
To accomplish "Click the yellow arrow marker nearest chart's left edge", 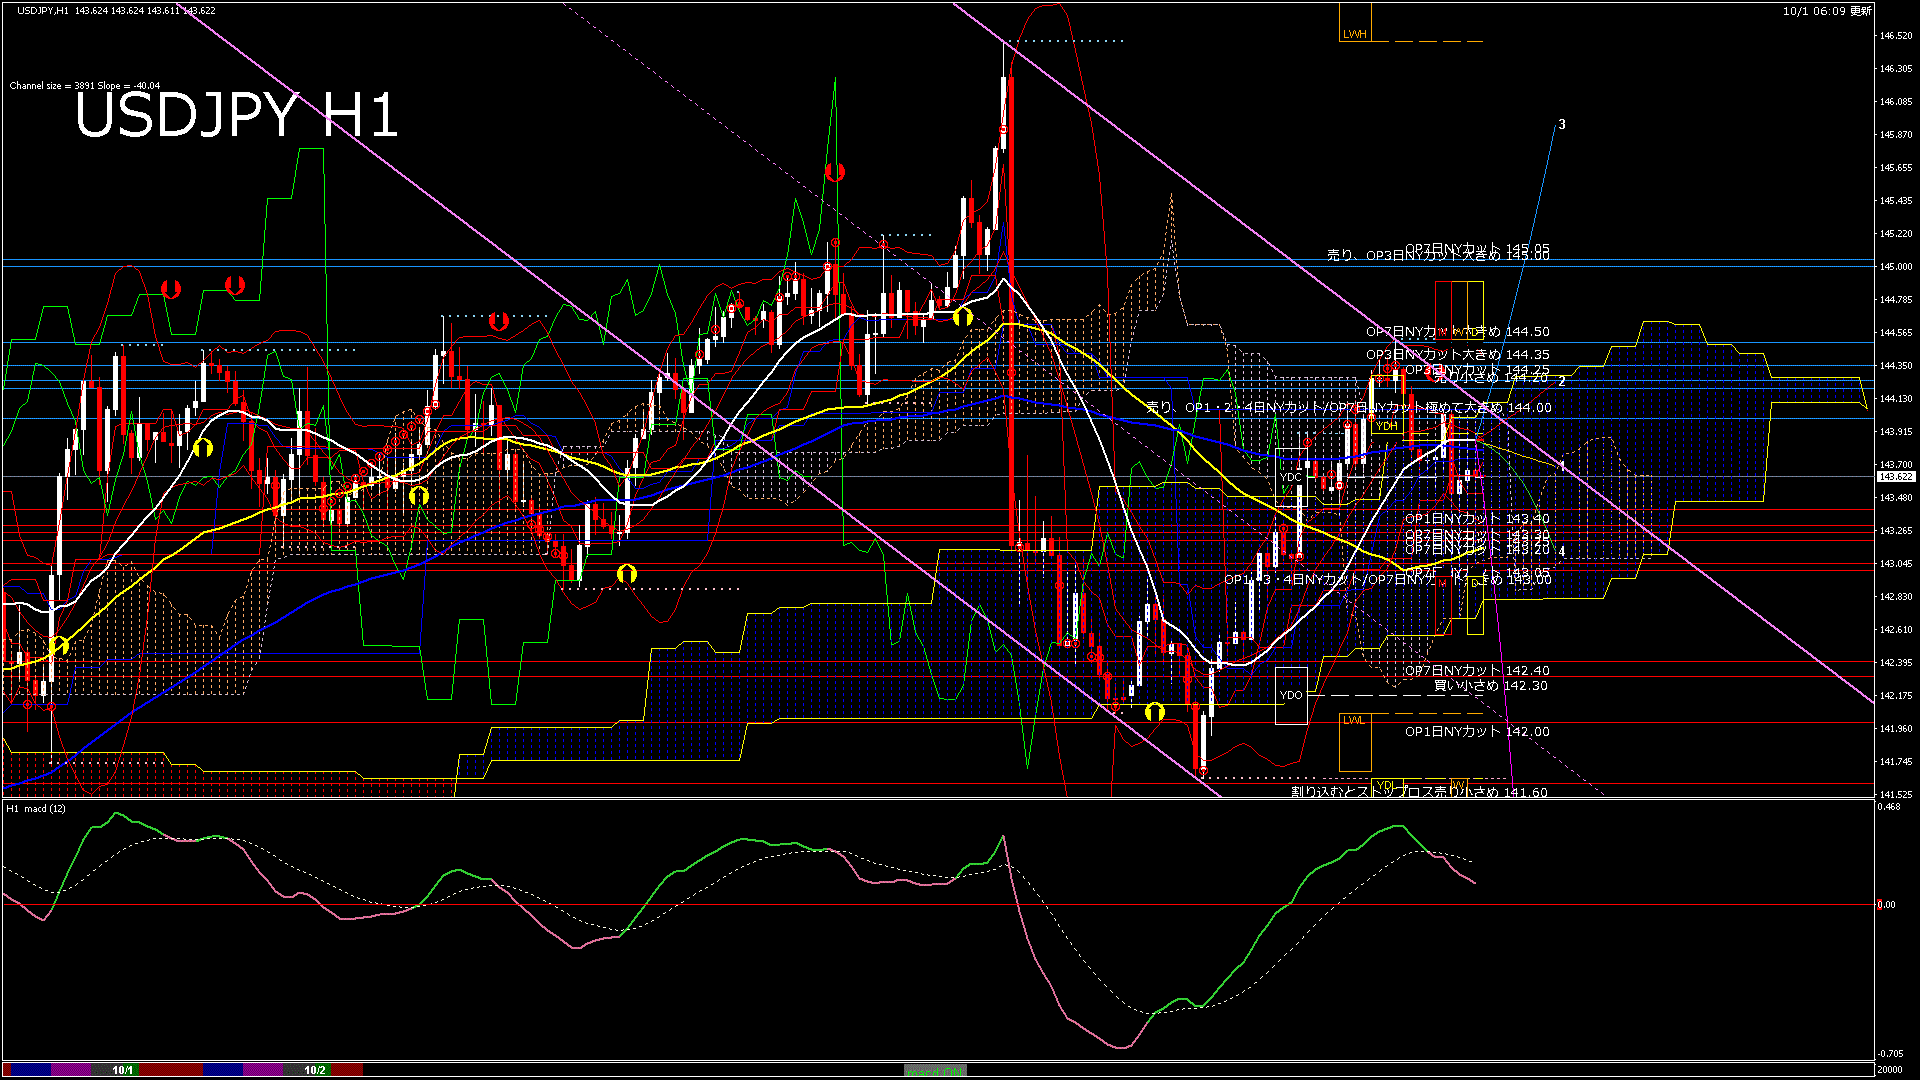I will pyautogui.click(x=58, y=646).
